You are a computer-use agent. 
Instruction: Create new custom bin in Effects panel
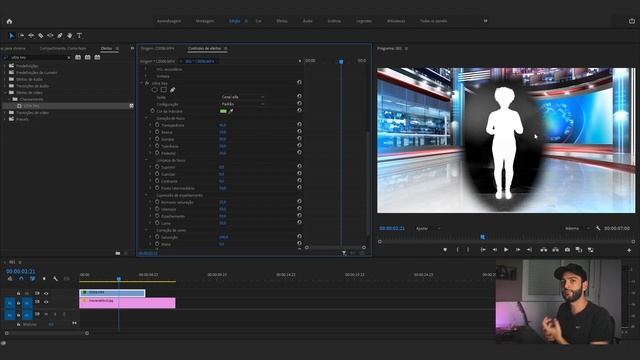tap(118, 253)
